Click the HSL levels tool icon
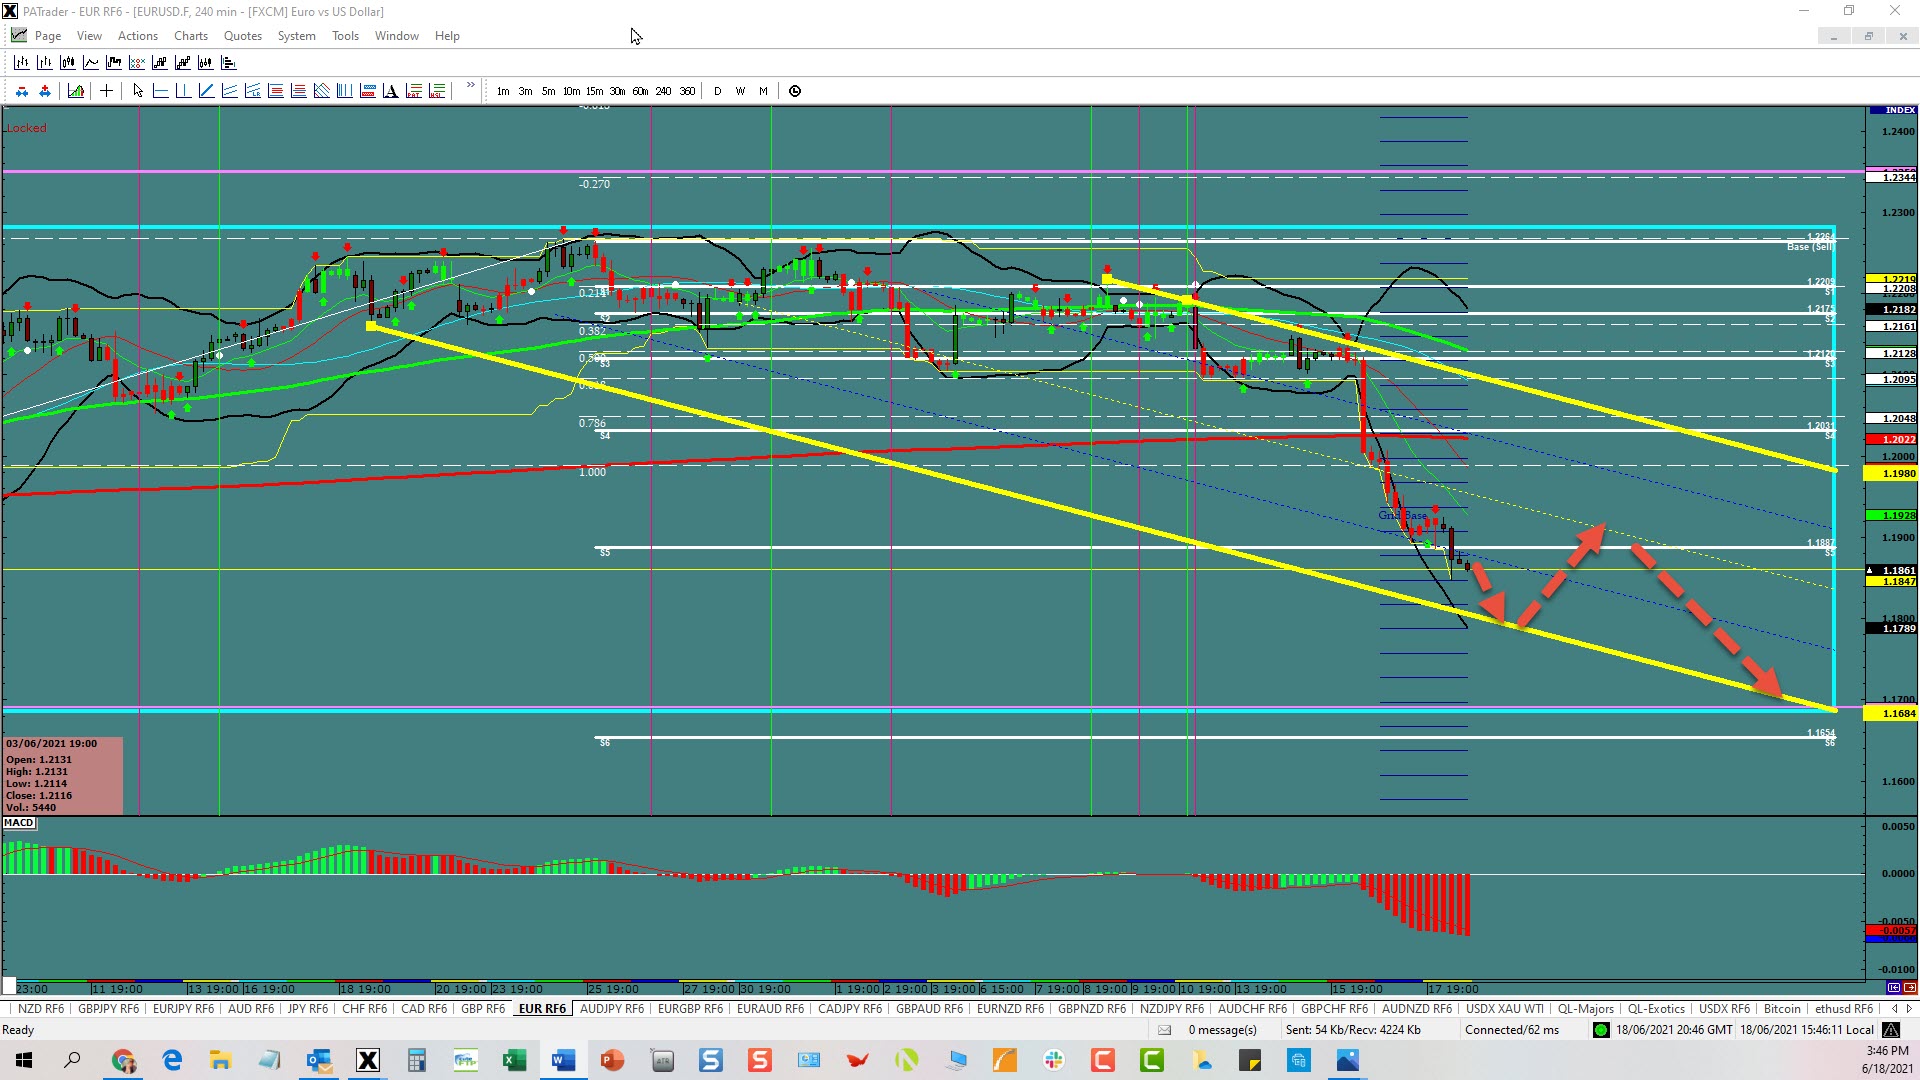 436,91
